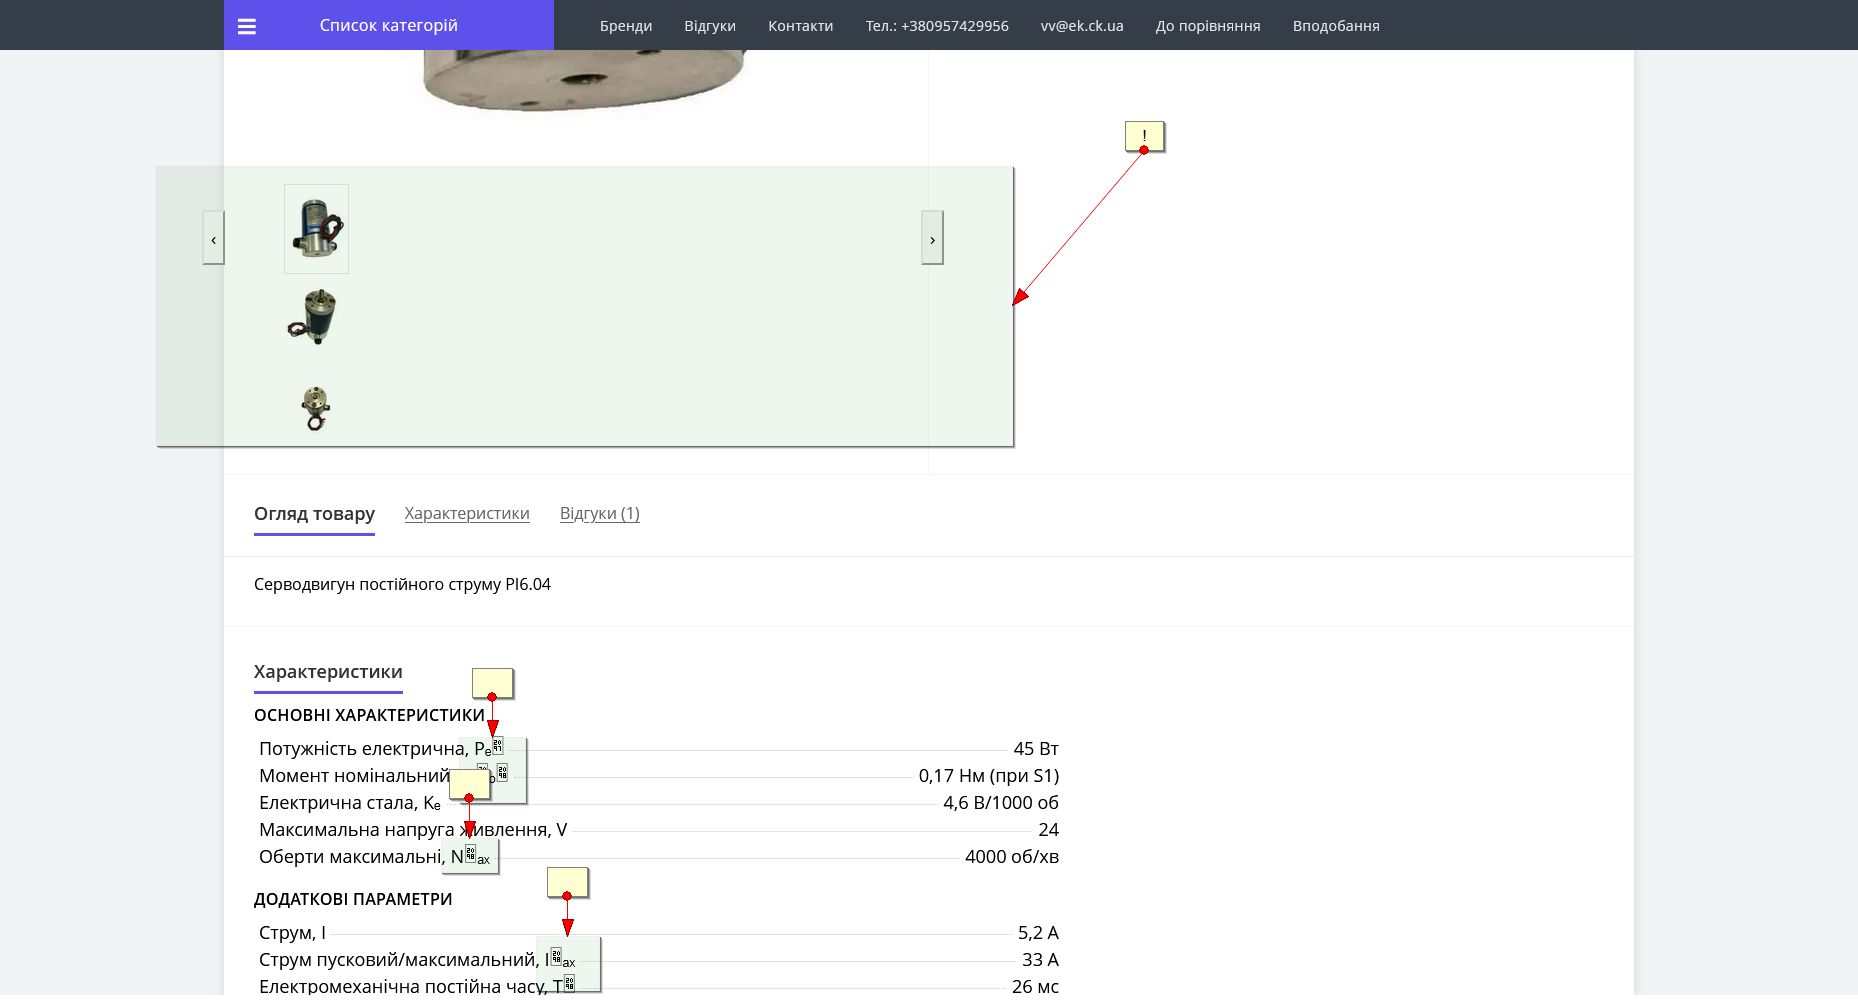
Task: Click the '4,6 В/1000 об' value
Action: [1001, 803]
